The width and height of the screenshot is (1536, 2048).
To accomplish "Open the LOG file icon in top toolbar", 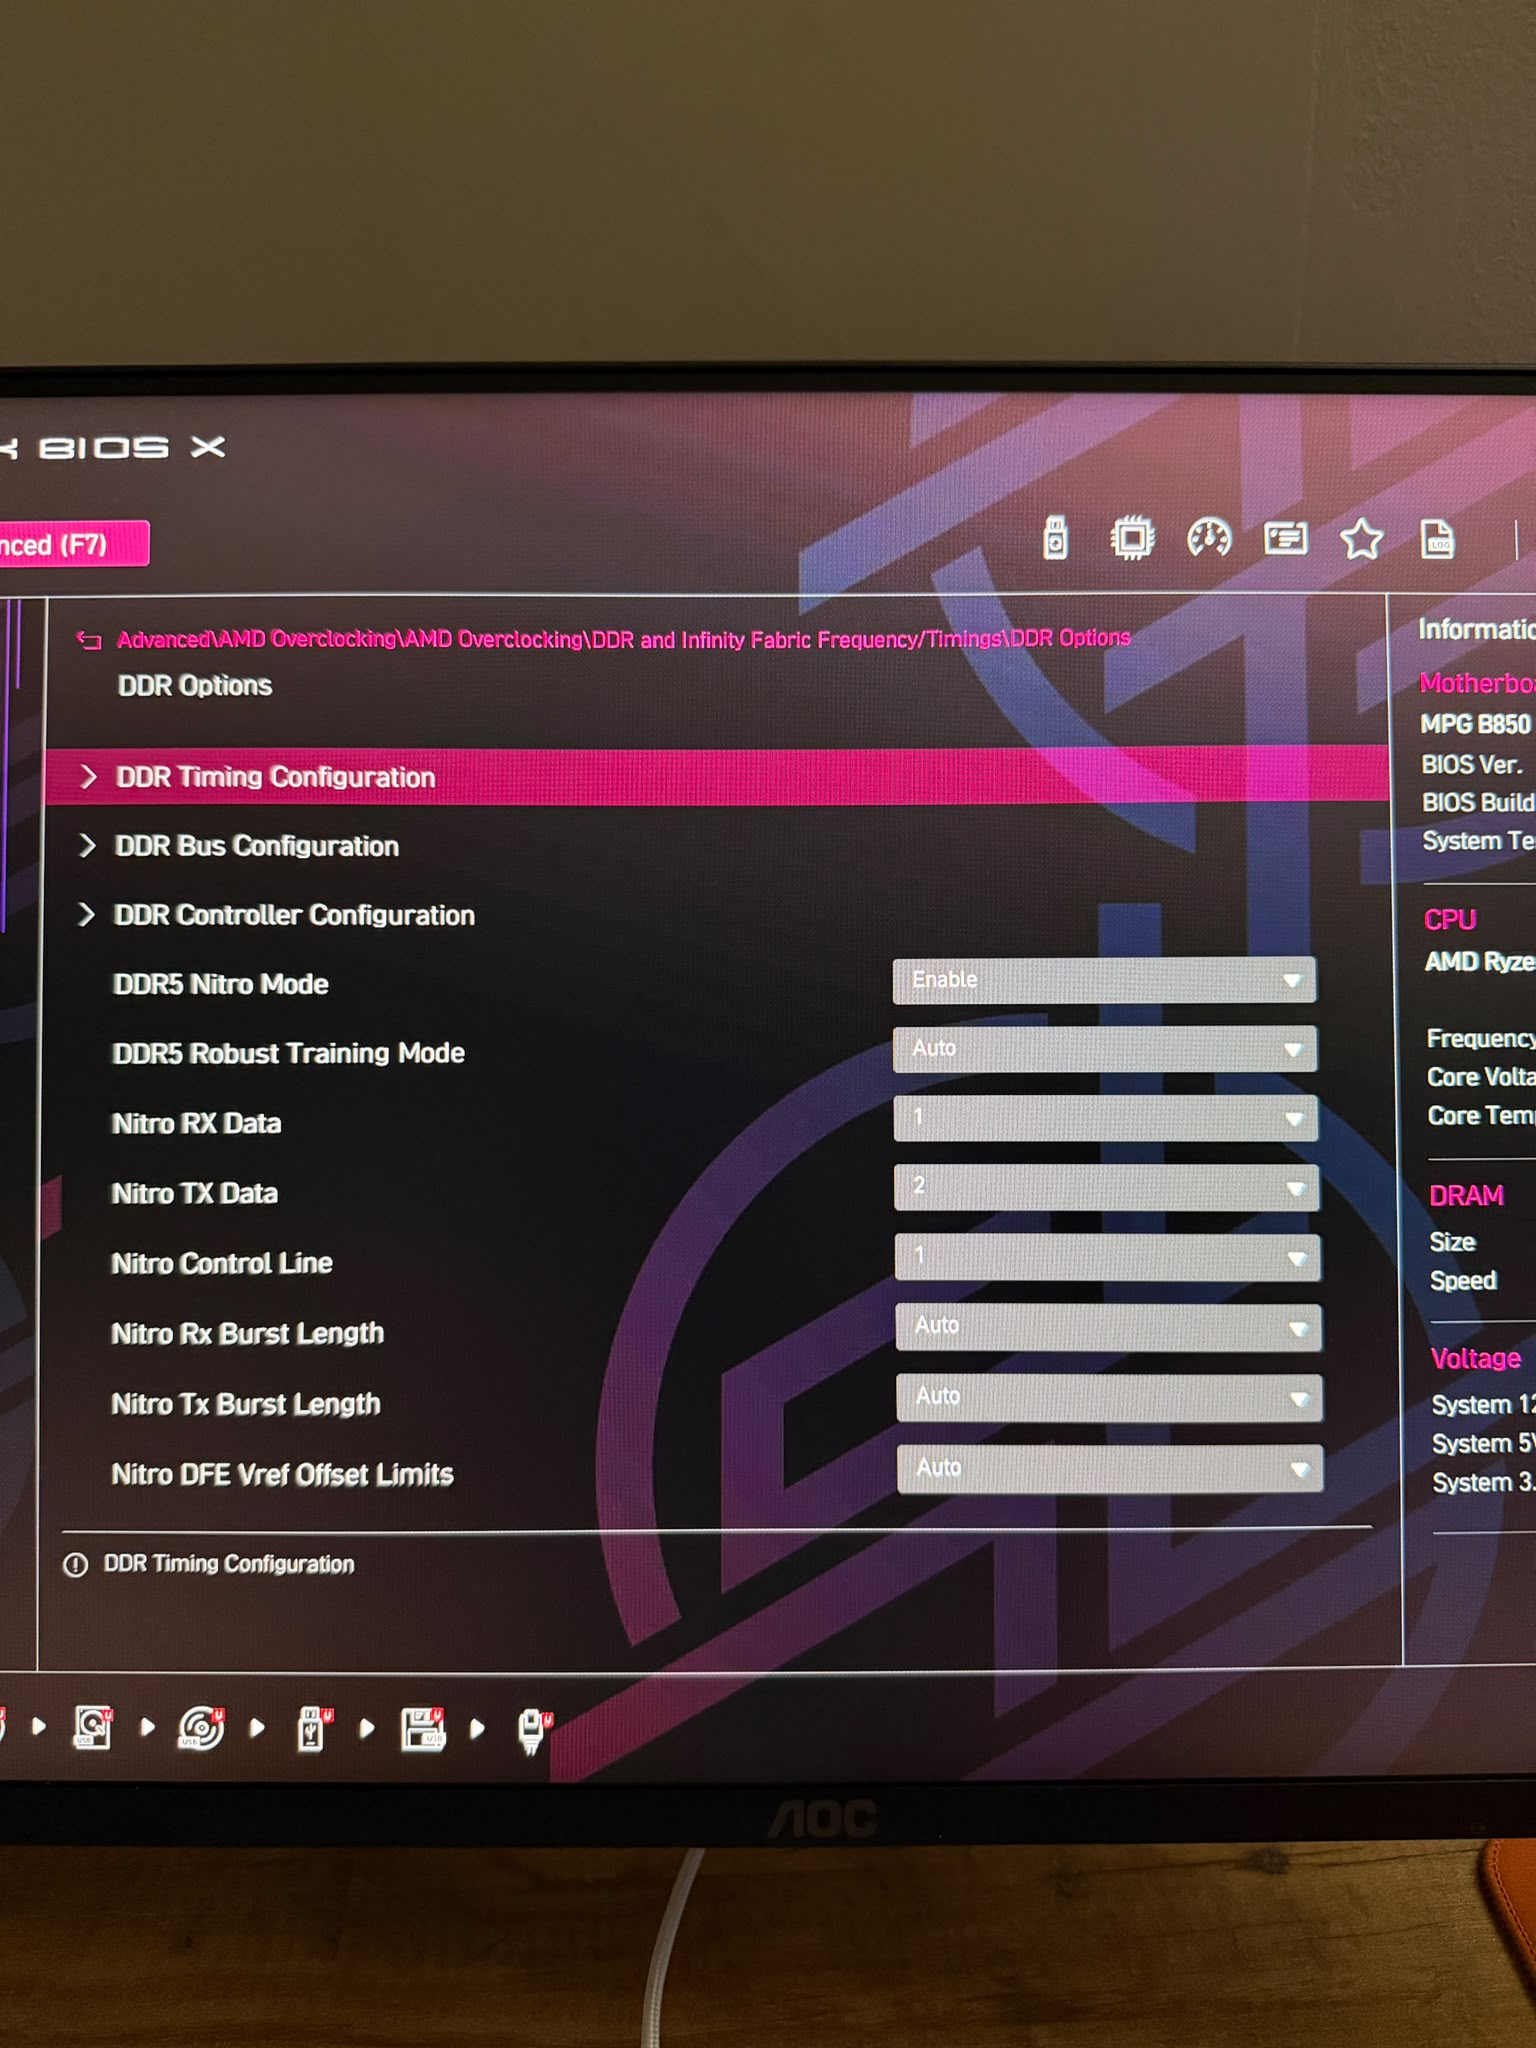I will [x=1437, y=539].
